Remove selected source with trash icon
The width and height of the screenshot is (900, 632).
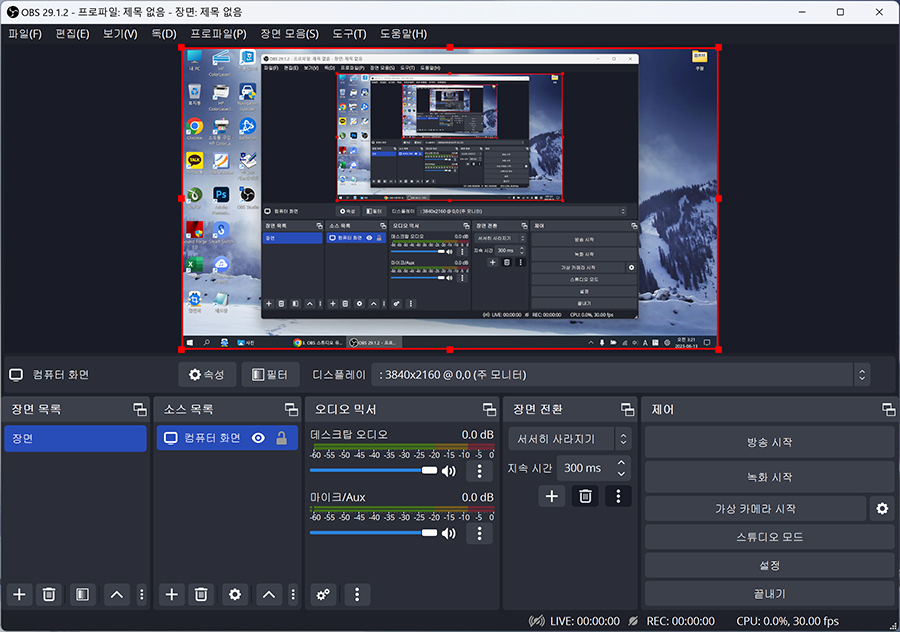pyautogui.click(x=201, y=594)
